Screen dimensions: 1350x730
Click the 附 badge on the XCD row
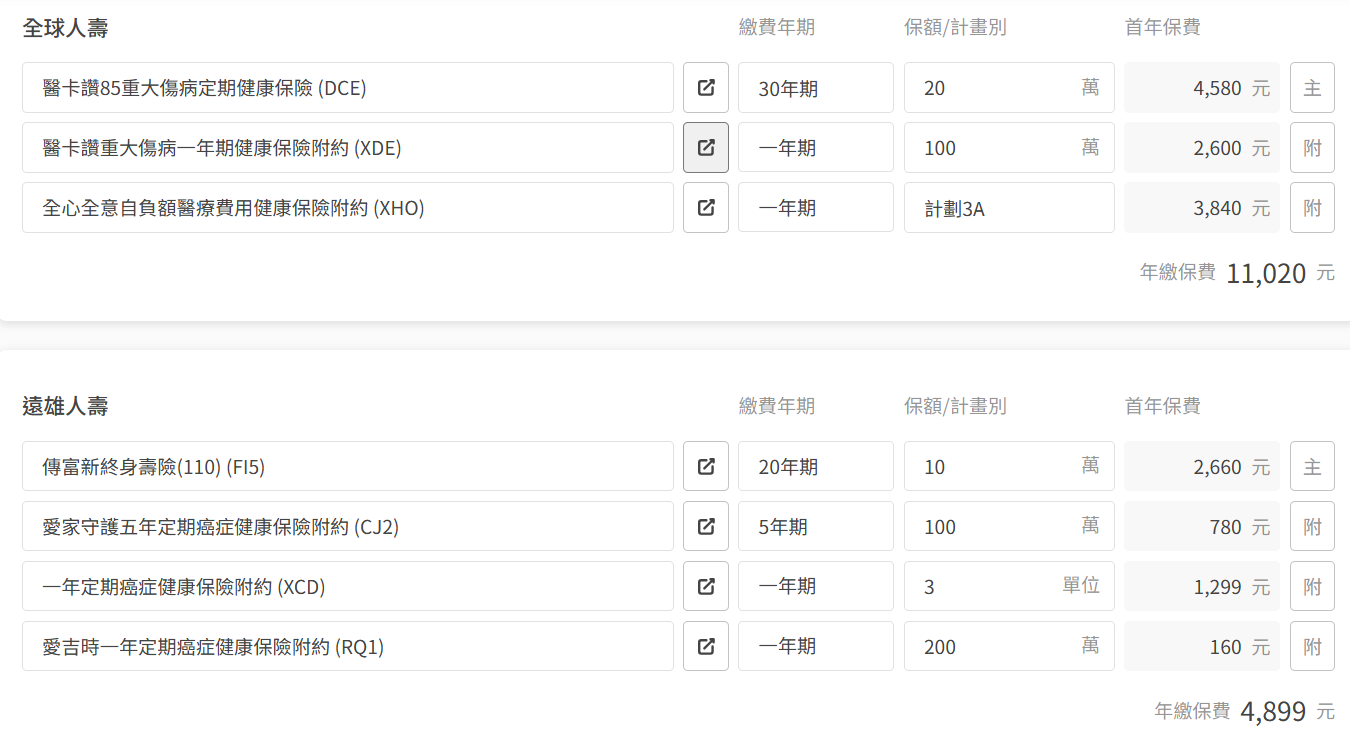tap(1312, 587)
